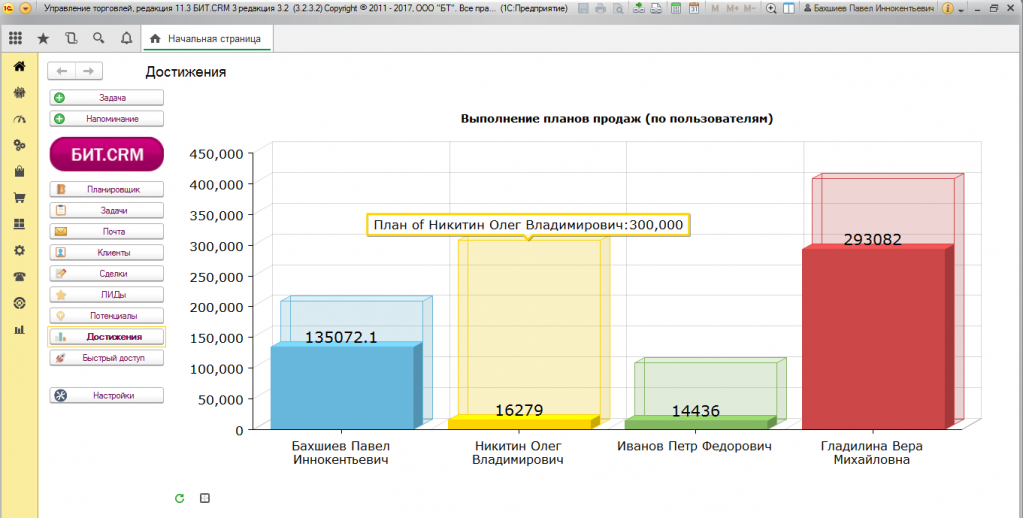Click the План of Никитин tooltip
The height and width of the screenshot is (518, 1023).
[x=528, y=225]
